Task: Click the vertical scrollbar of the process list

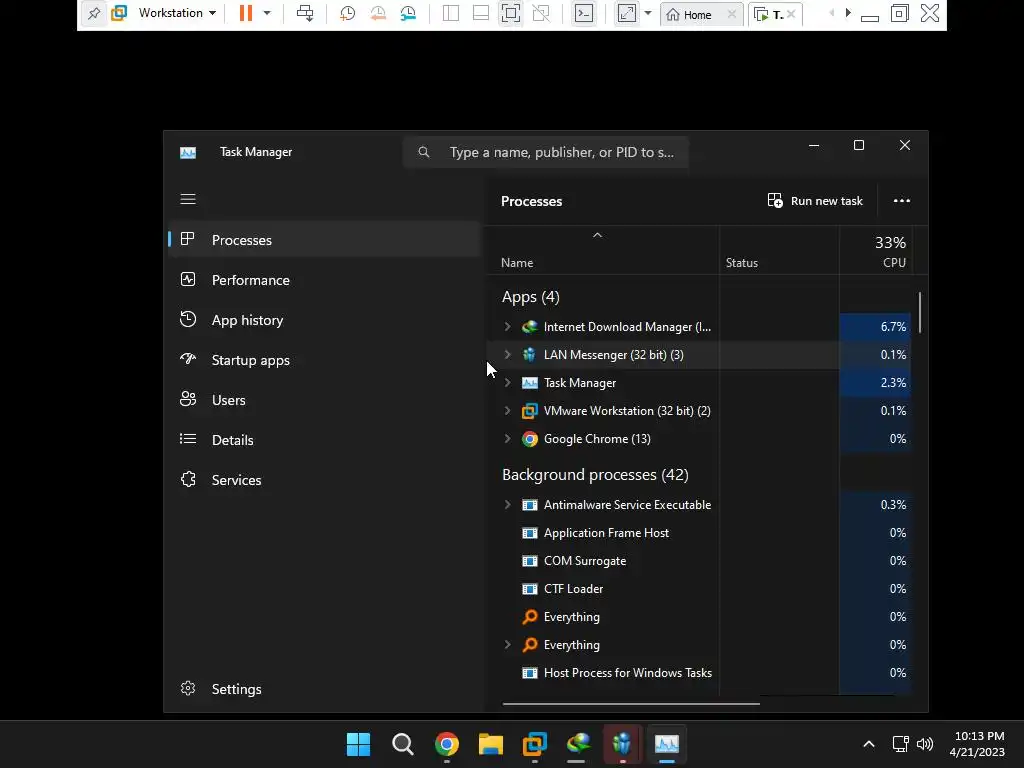Action: [x=920, y=313]
